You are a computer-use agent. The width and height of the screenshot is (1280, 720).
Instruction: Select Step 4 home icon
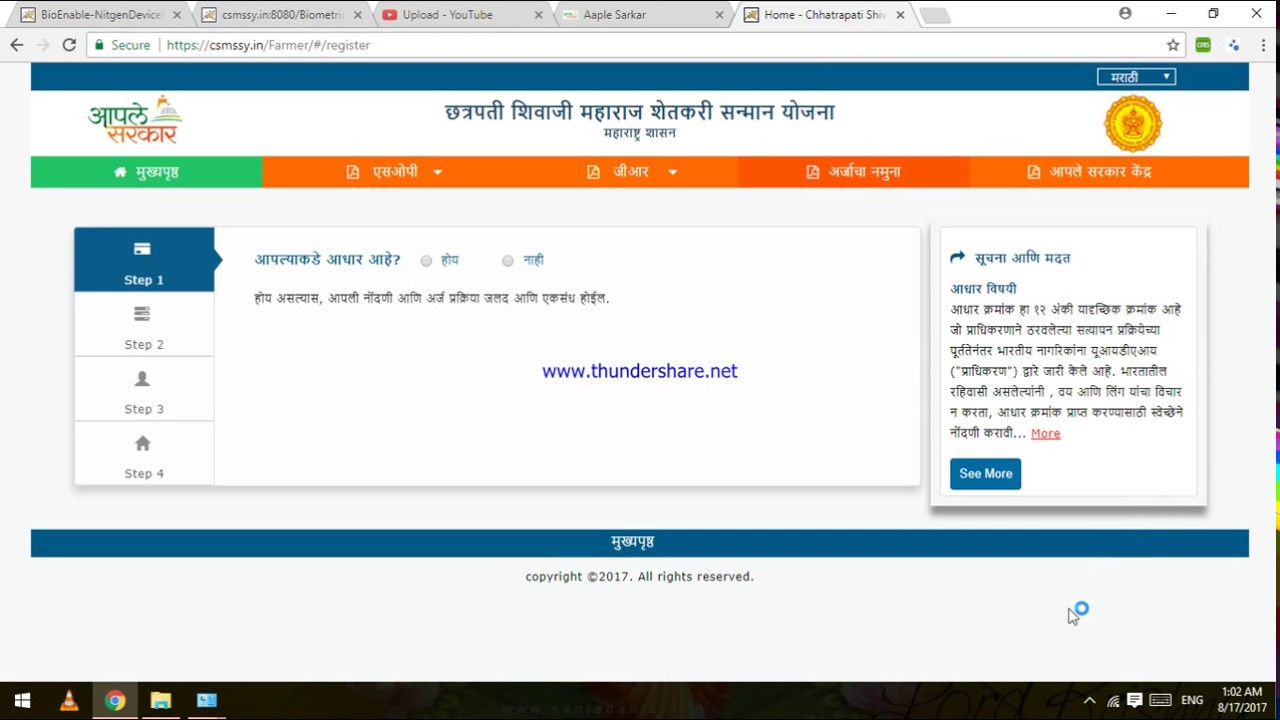(142, 443)
